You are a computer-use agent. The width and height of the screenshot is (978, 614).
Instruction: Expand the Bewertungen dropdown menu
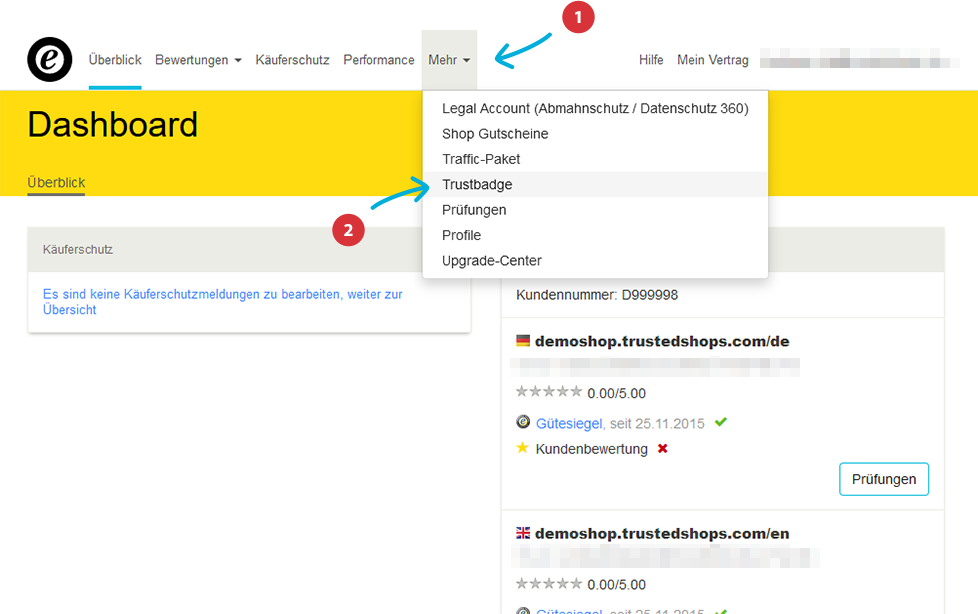[198, 60]
